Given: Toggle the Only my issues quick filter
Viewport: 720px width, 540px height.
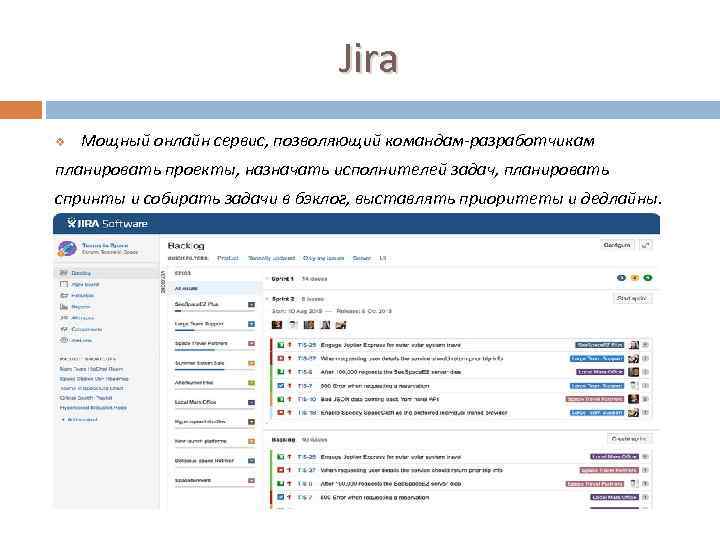Looking at the screenshot, I should coord(323,258).
